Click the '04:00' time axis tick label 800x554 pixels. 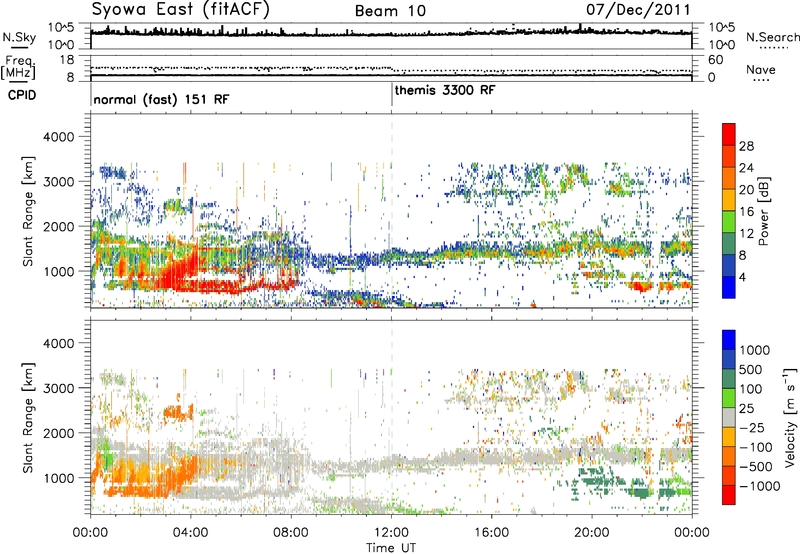191,533
